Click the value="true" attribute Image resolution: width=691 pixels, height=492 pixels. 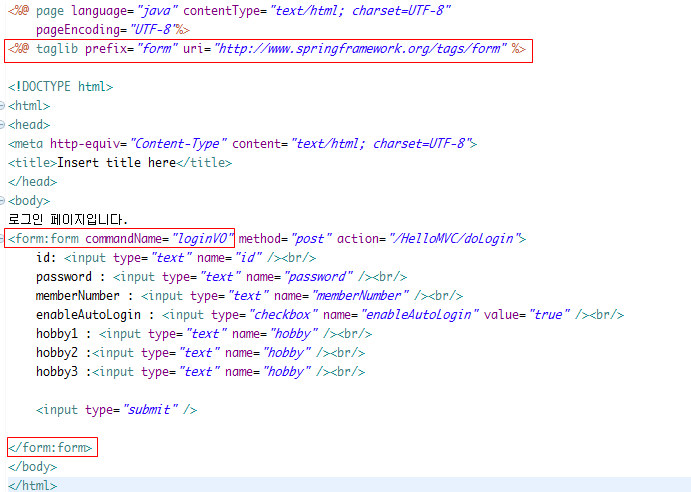click(527, 315)
